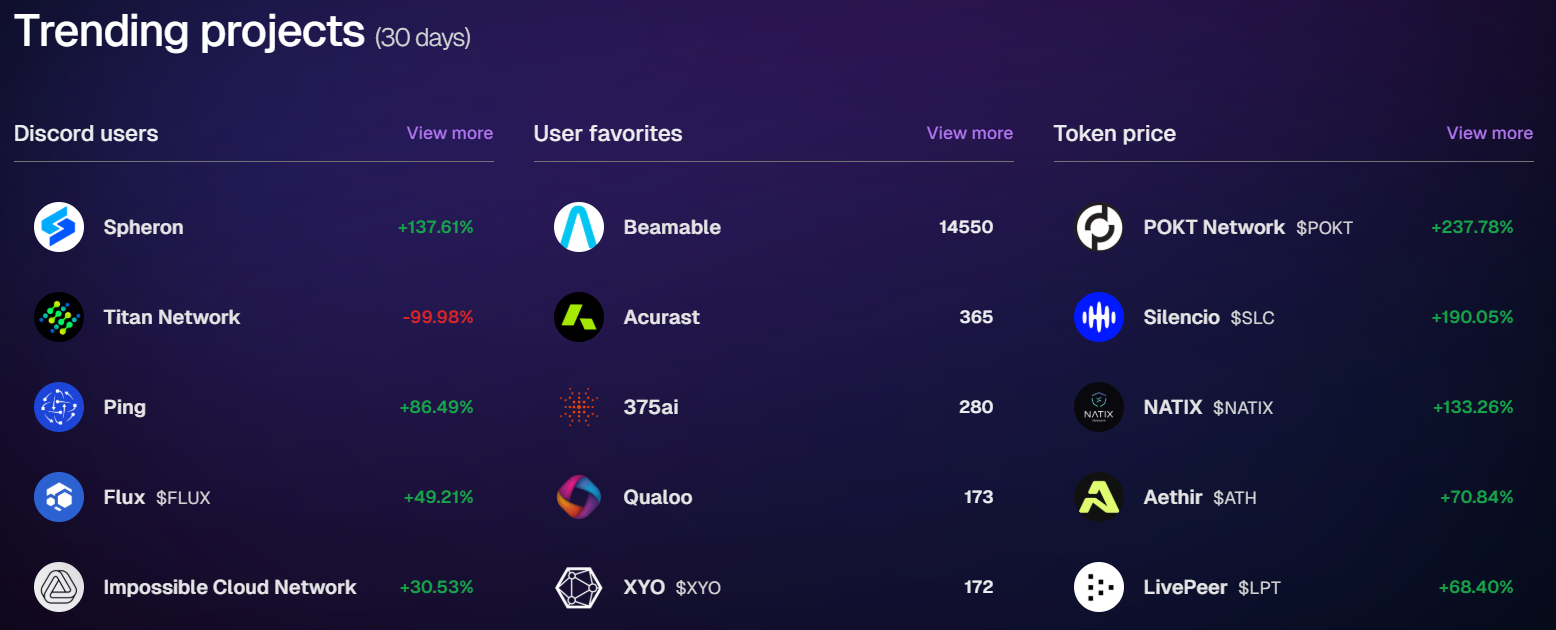Open Impossible Cloud Network triangle logo
Viewport: 1556px width, 630px height.
(59, 587)
